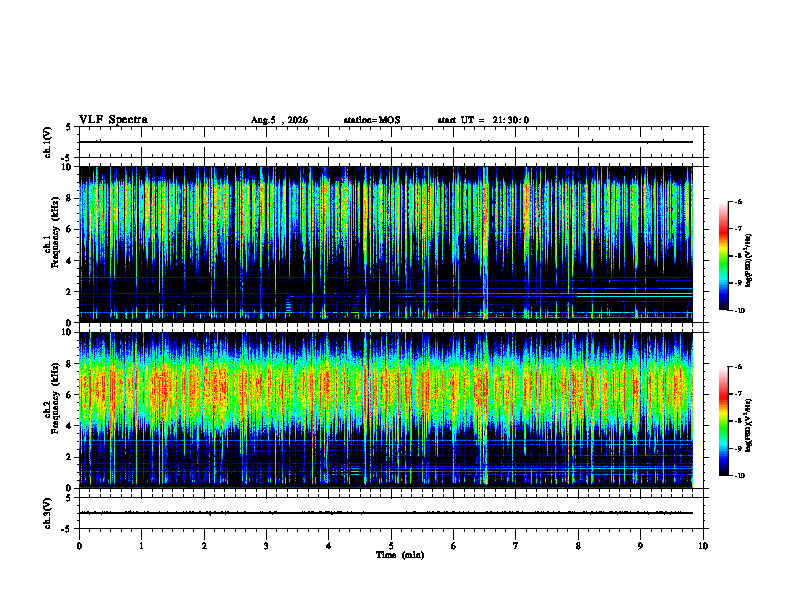Click the 0 tick on Time axis
This screenshot has height=612, width=792.
point(79,546)
